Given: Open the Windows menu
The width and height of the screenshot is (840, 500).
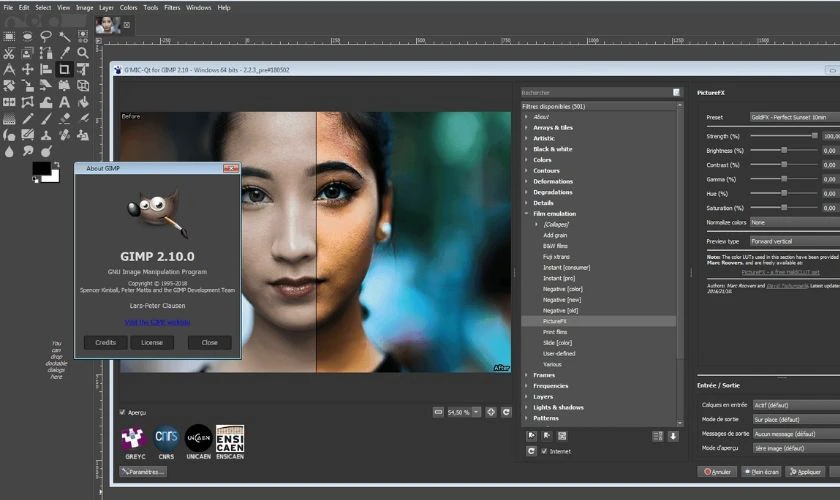Looking at the screenshot, I should pos(198,8).
